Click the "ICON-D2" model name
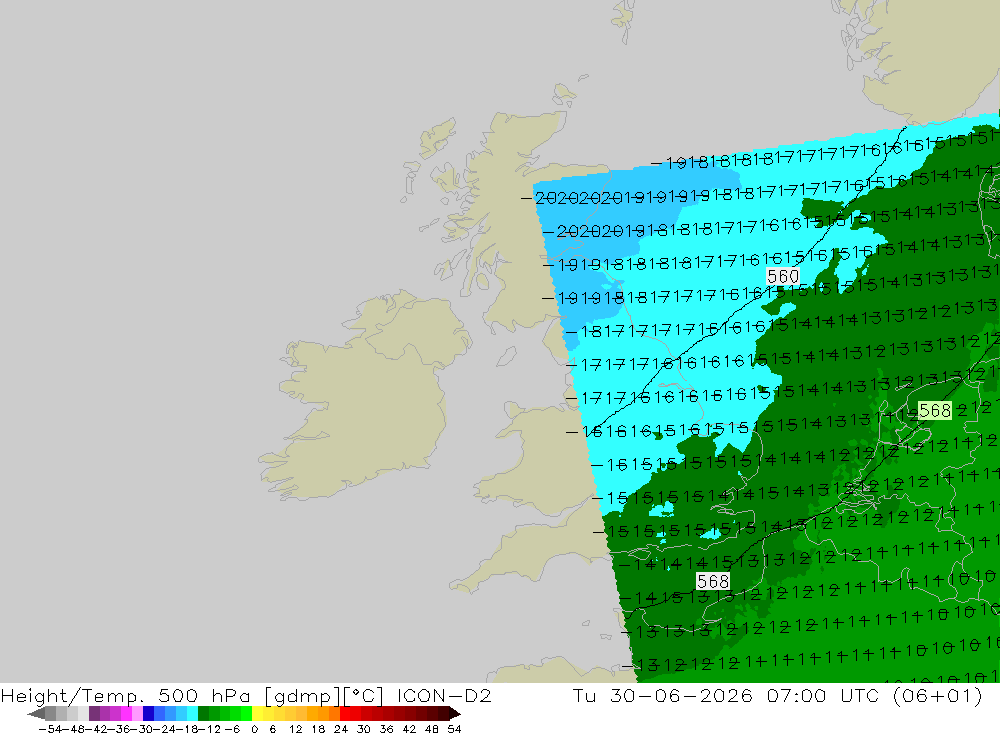This screenshot has height=733, width=1000. pyautogui.click(x=444, y=695)
